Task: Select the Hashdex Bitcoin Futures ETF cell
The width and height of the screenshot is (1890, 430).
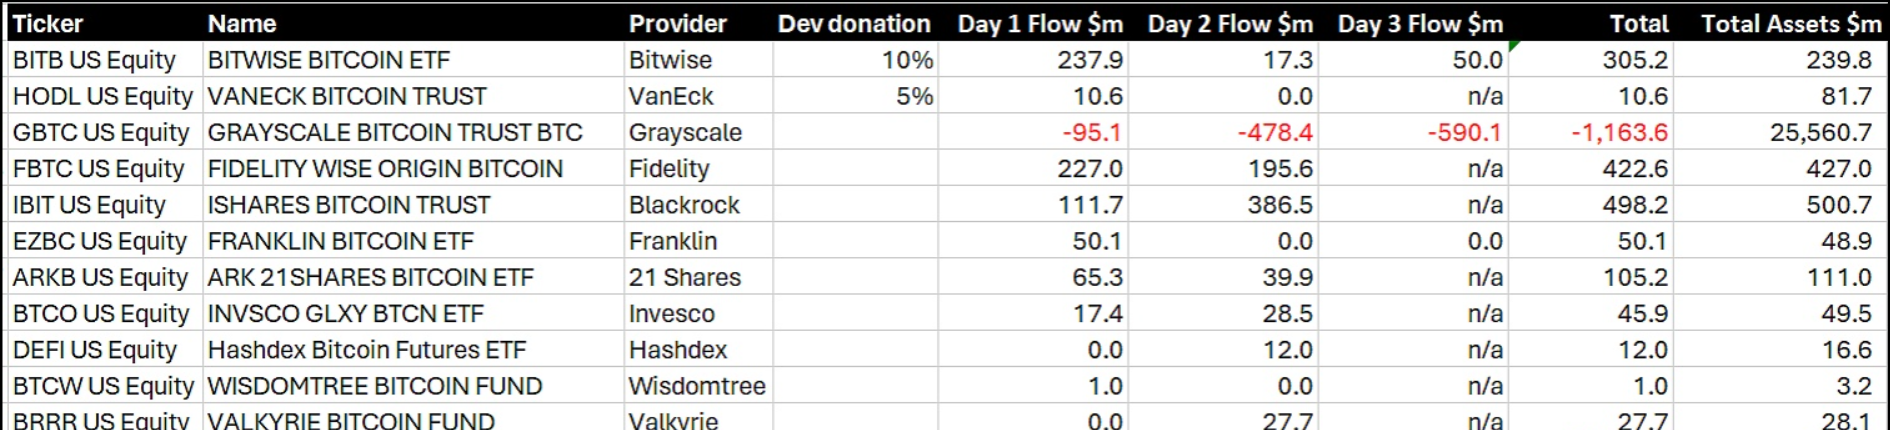Action: click(366, 350)
